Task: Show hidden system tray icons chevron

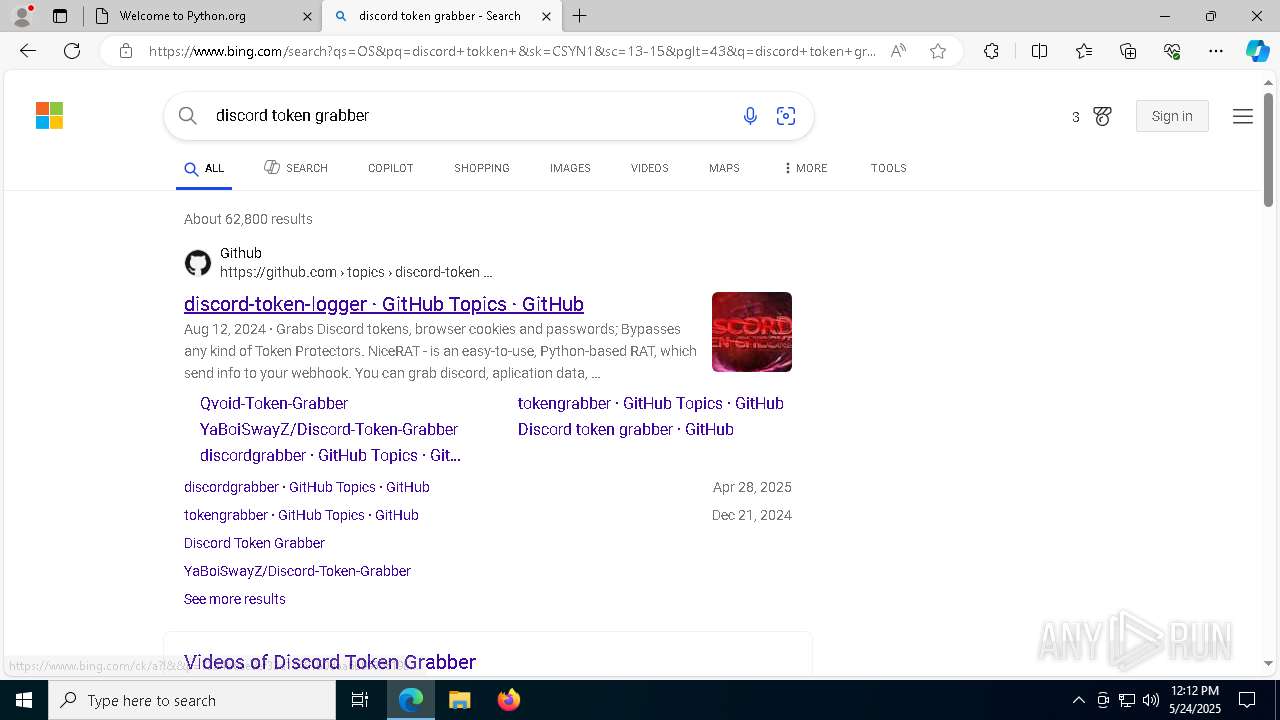Action: pyautogui.click(x=1078, y=700)
